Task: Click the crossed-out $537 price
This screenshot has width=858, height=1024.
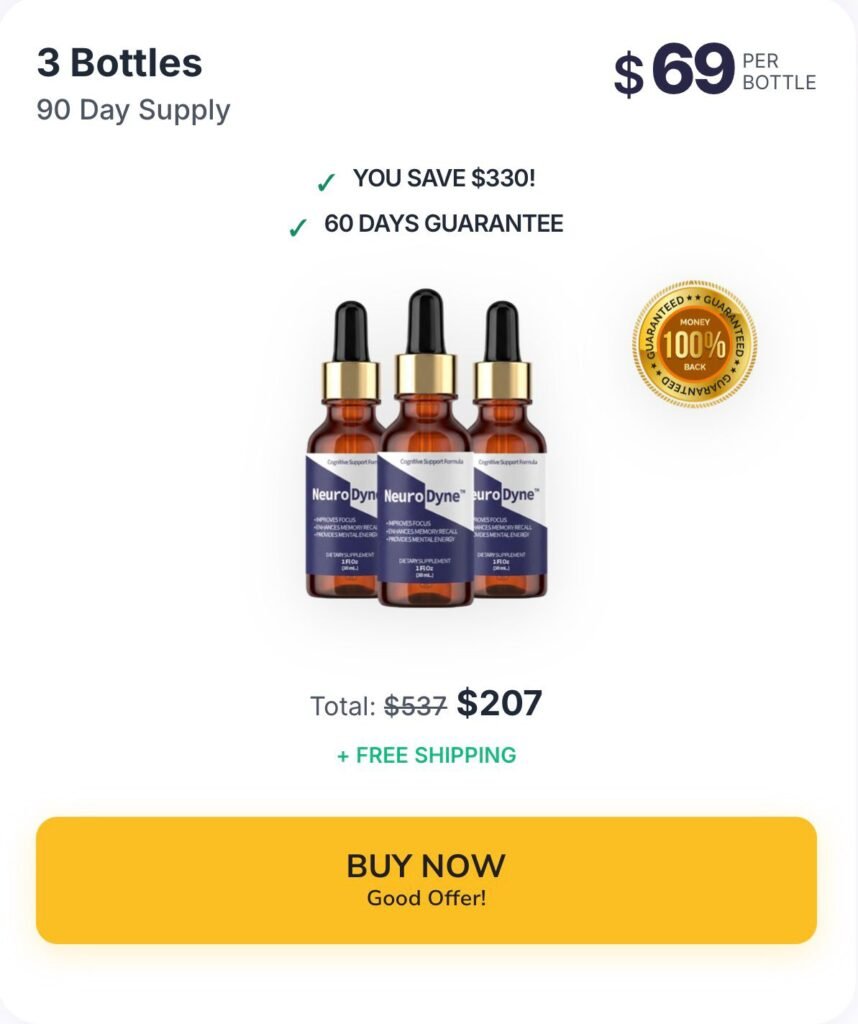Action: click(415, 705)
